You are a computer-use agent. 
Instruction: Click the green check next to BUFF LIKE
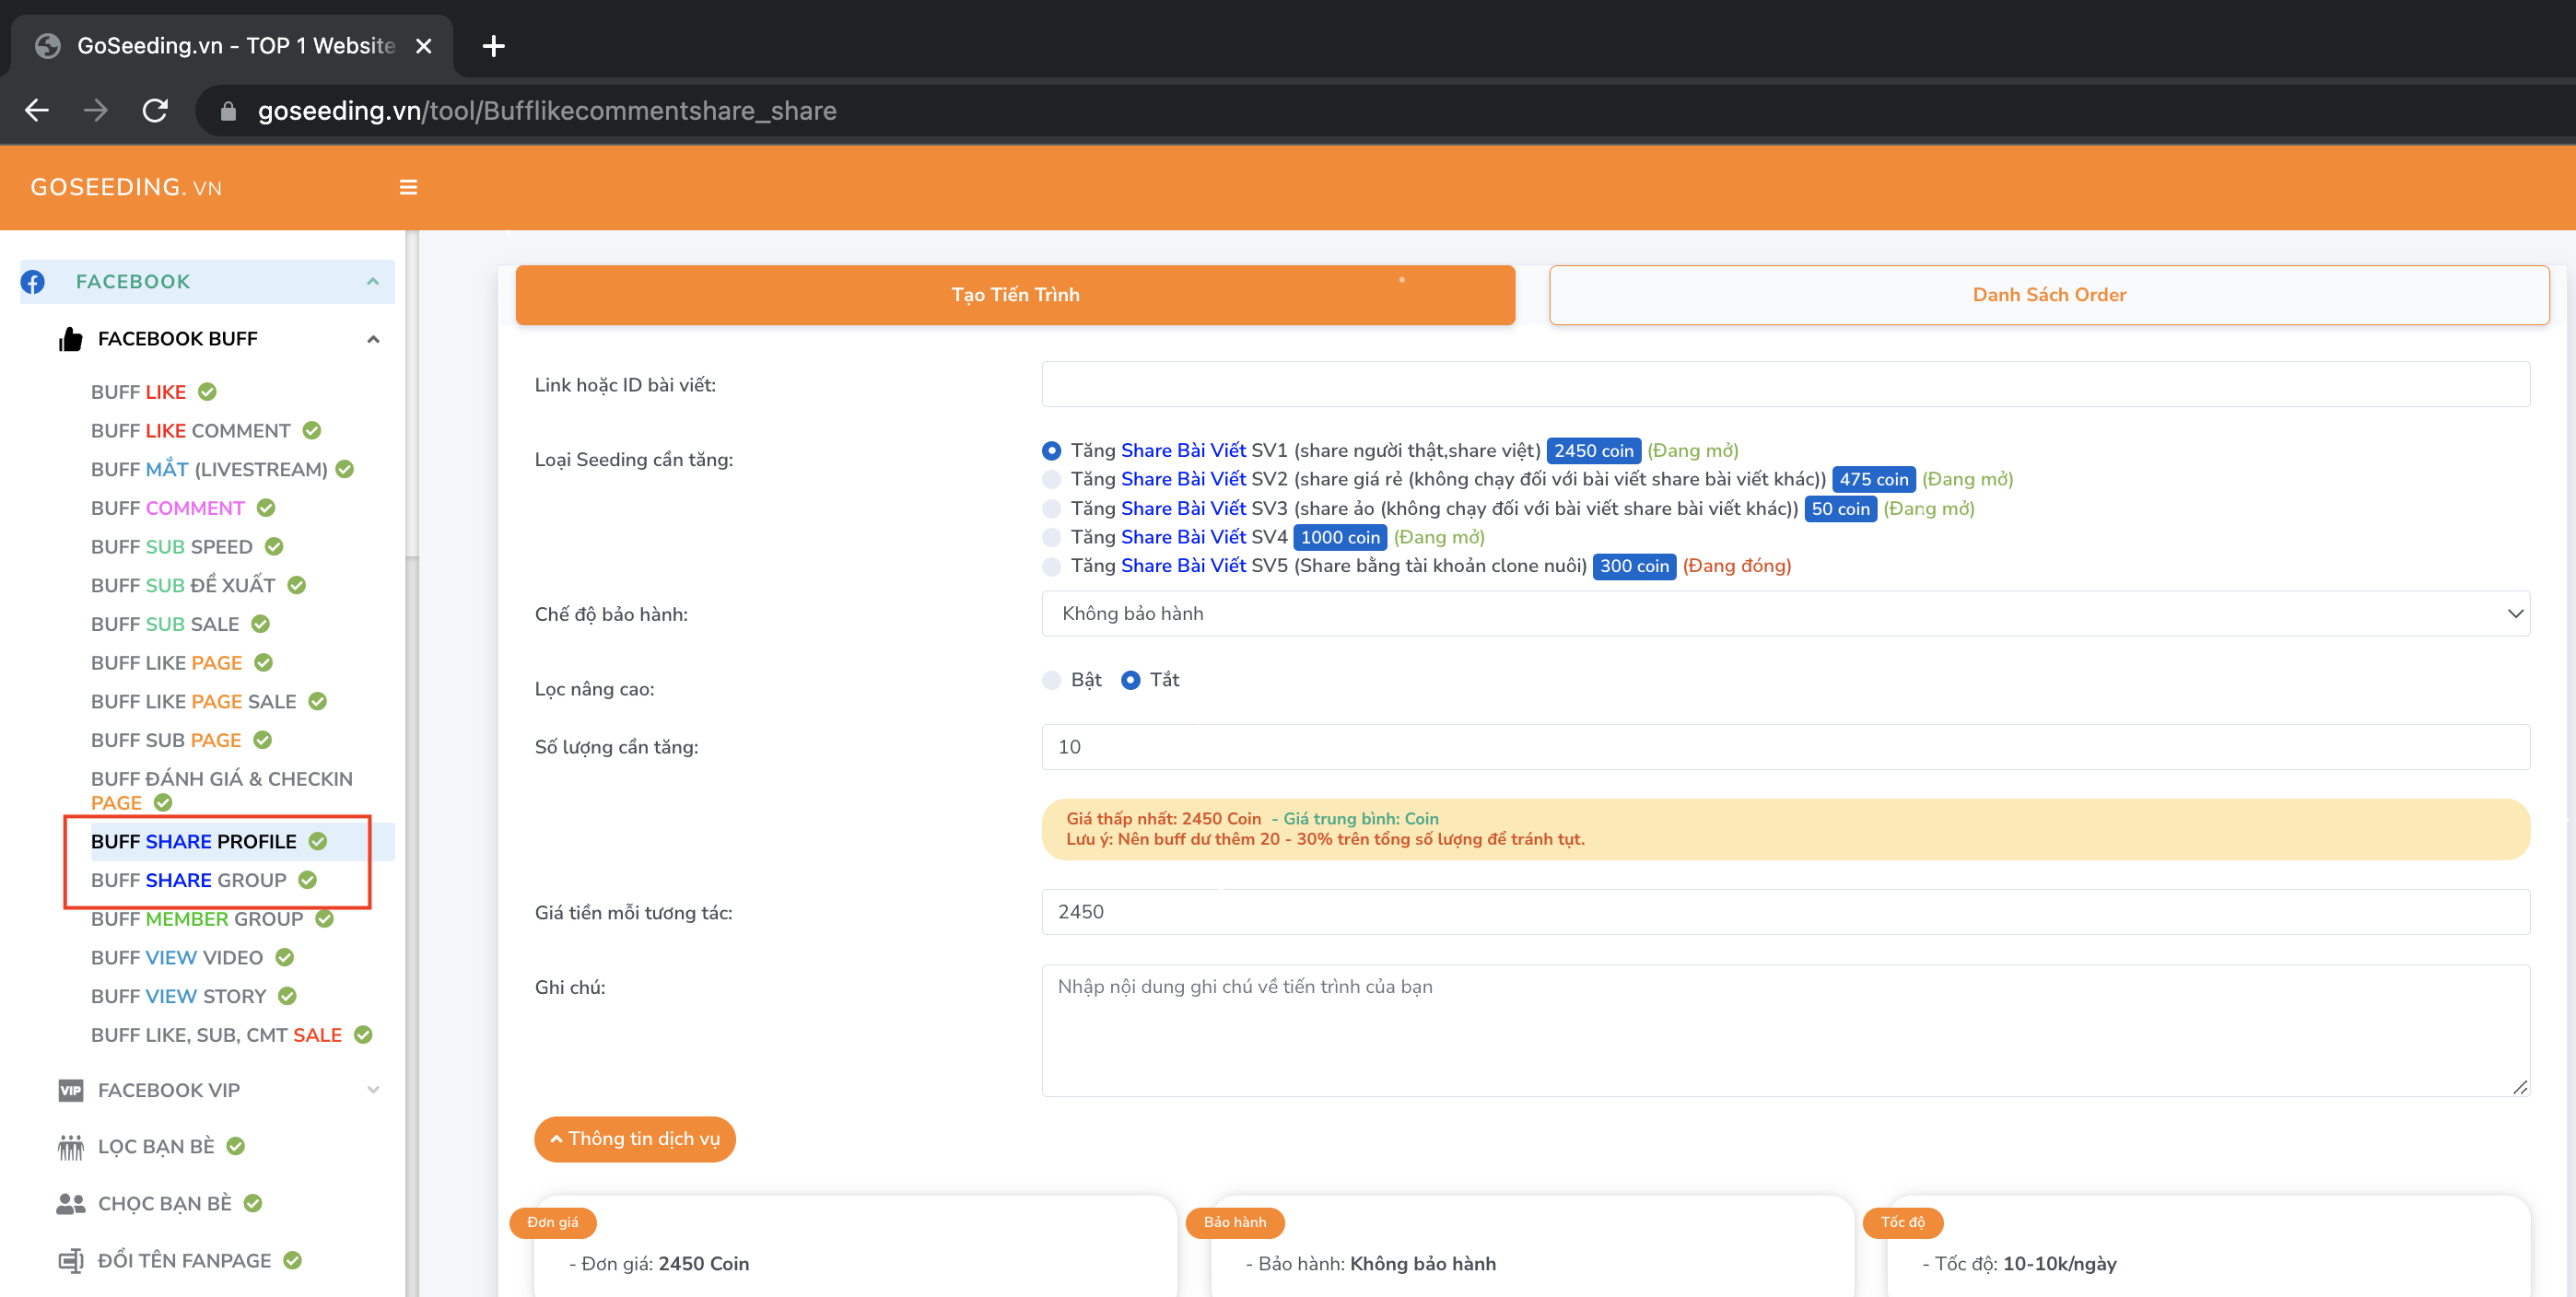click(x=207, y=392)
